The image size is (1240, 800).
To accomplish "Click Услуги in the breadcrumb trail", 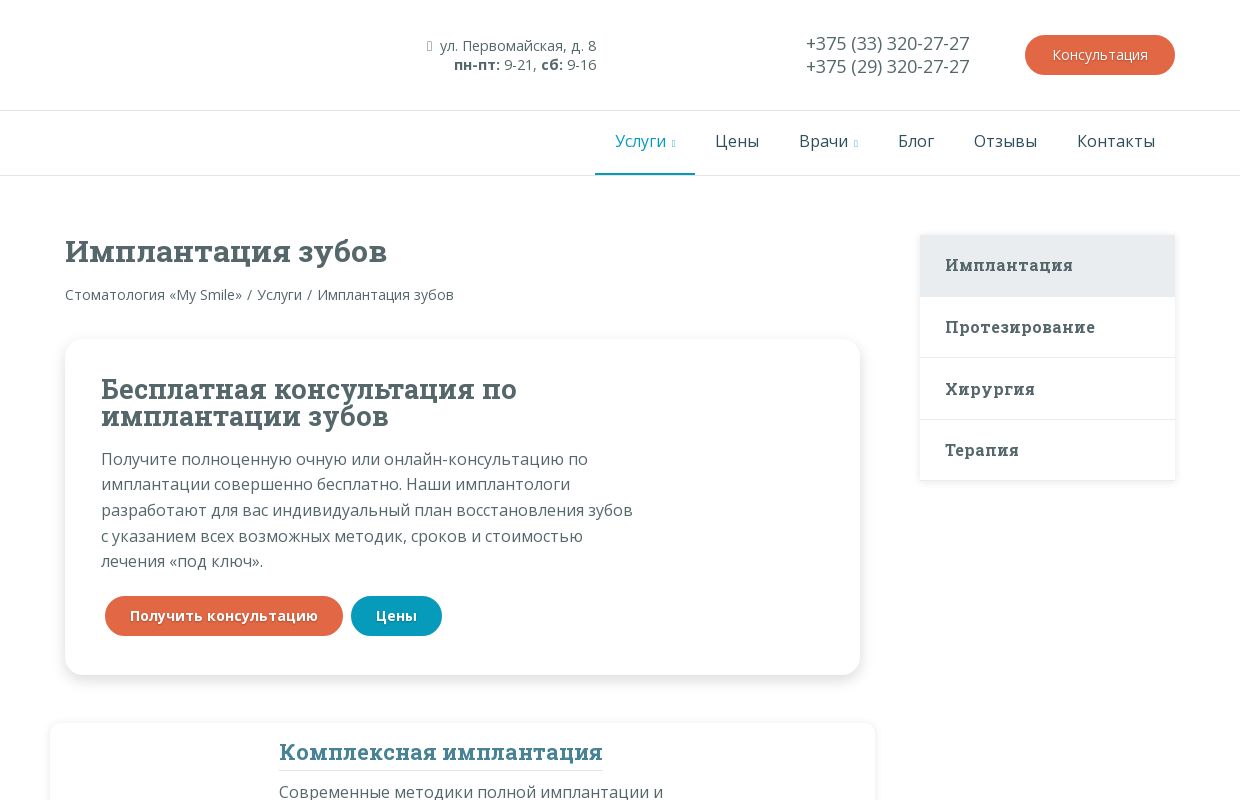I will pos(280,294).
